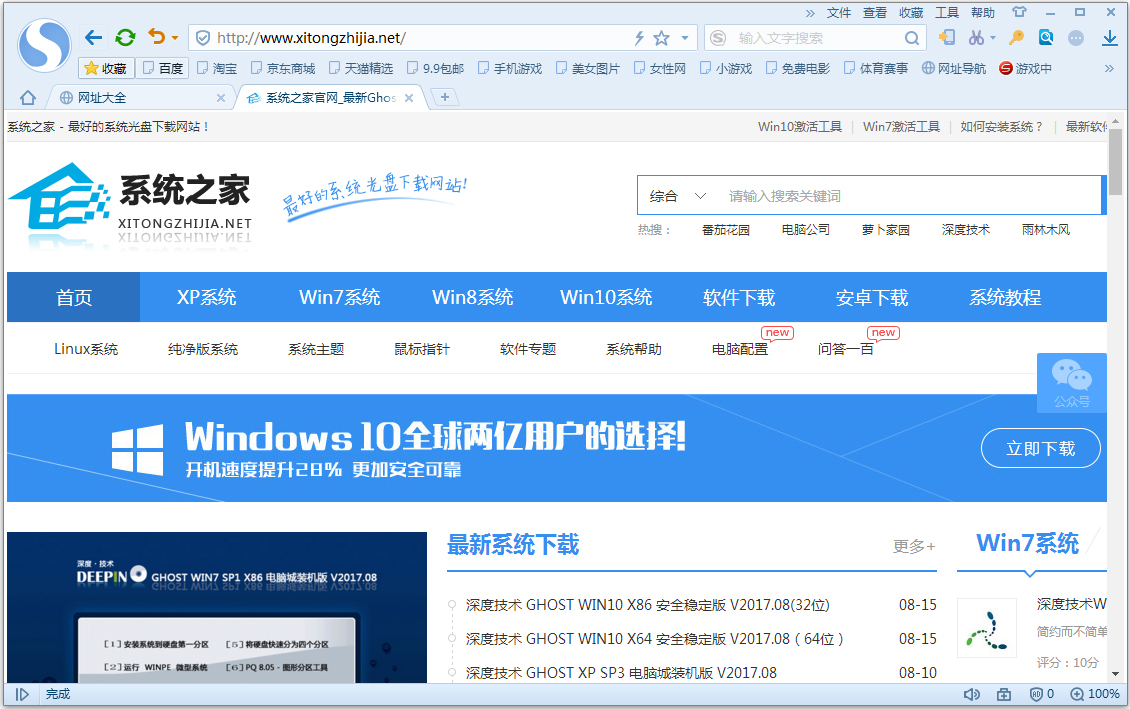Open the screenshot scissors tool
Image resolution: width=1130 pixels, height=709 pixels.
[x=976, y=37]
